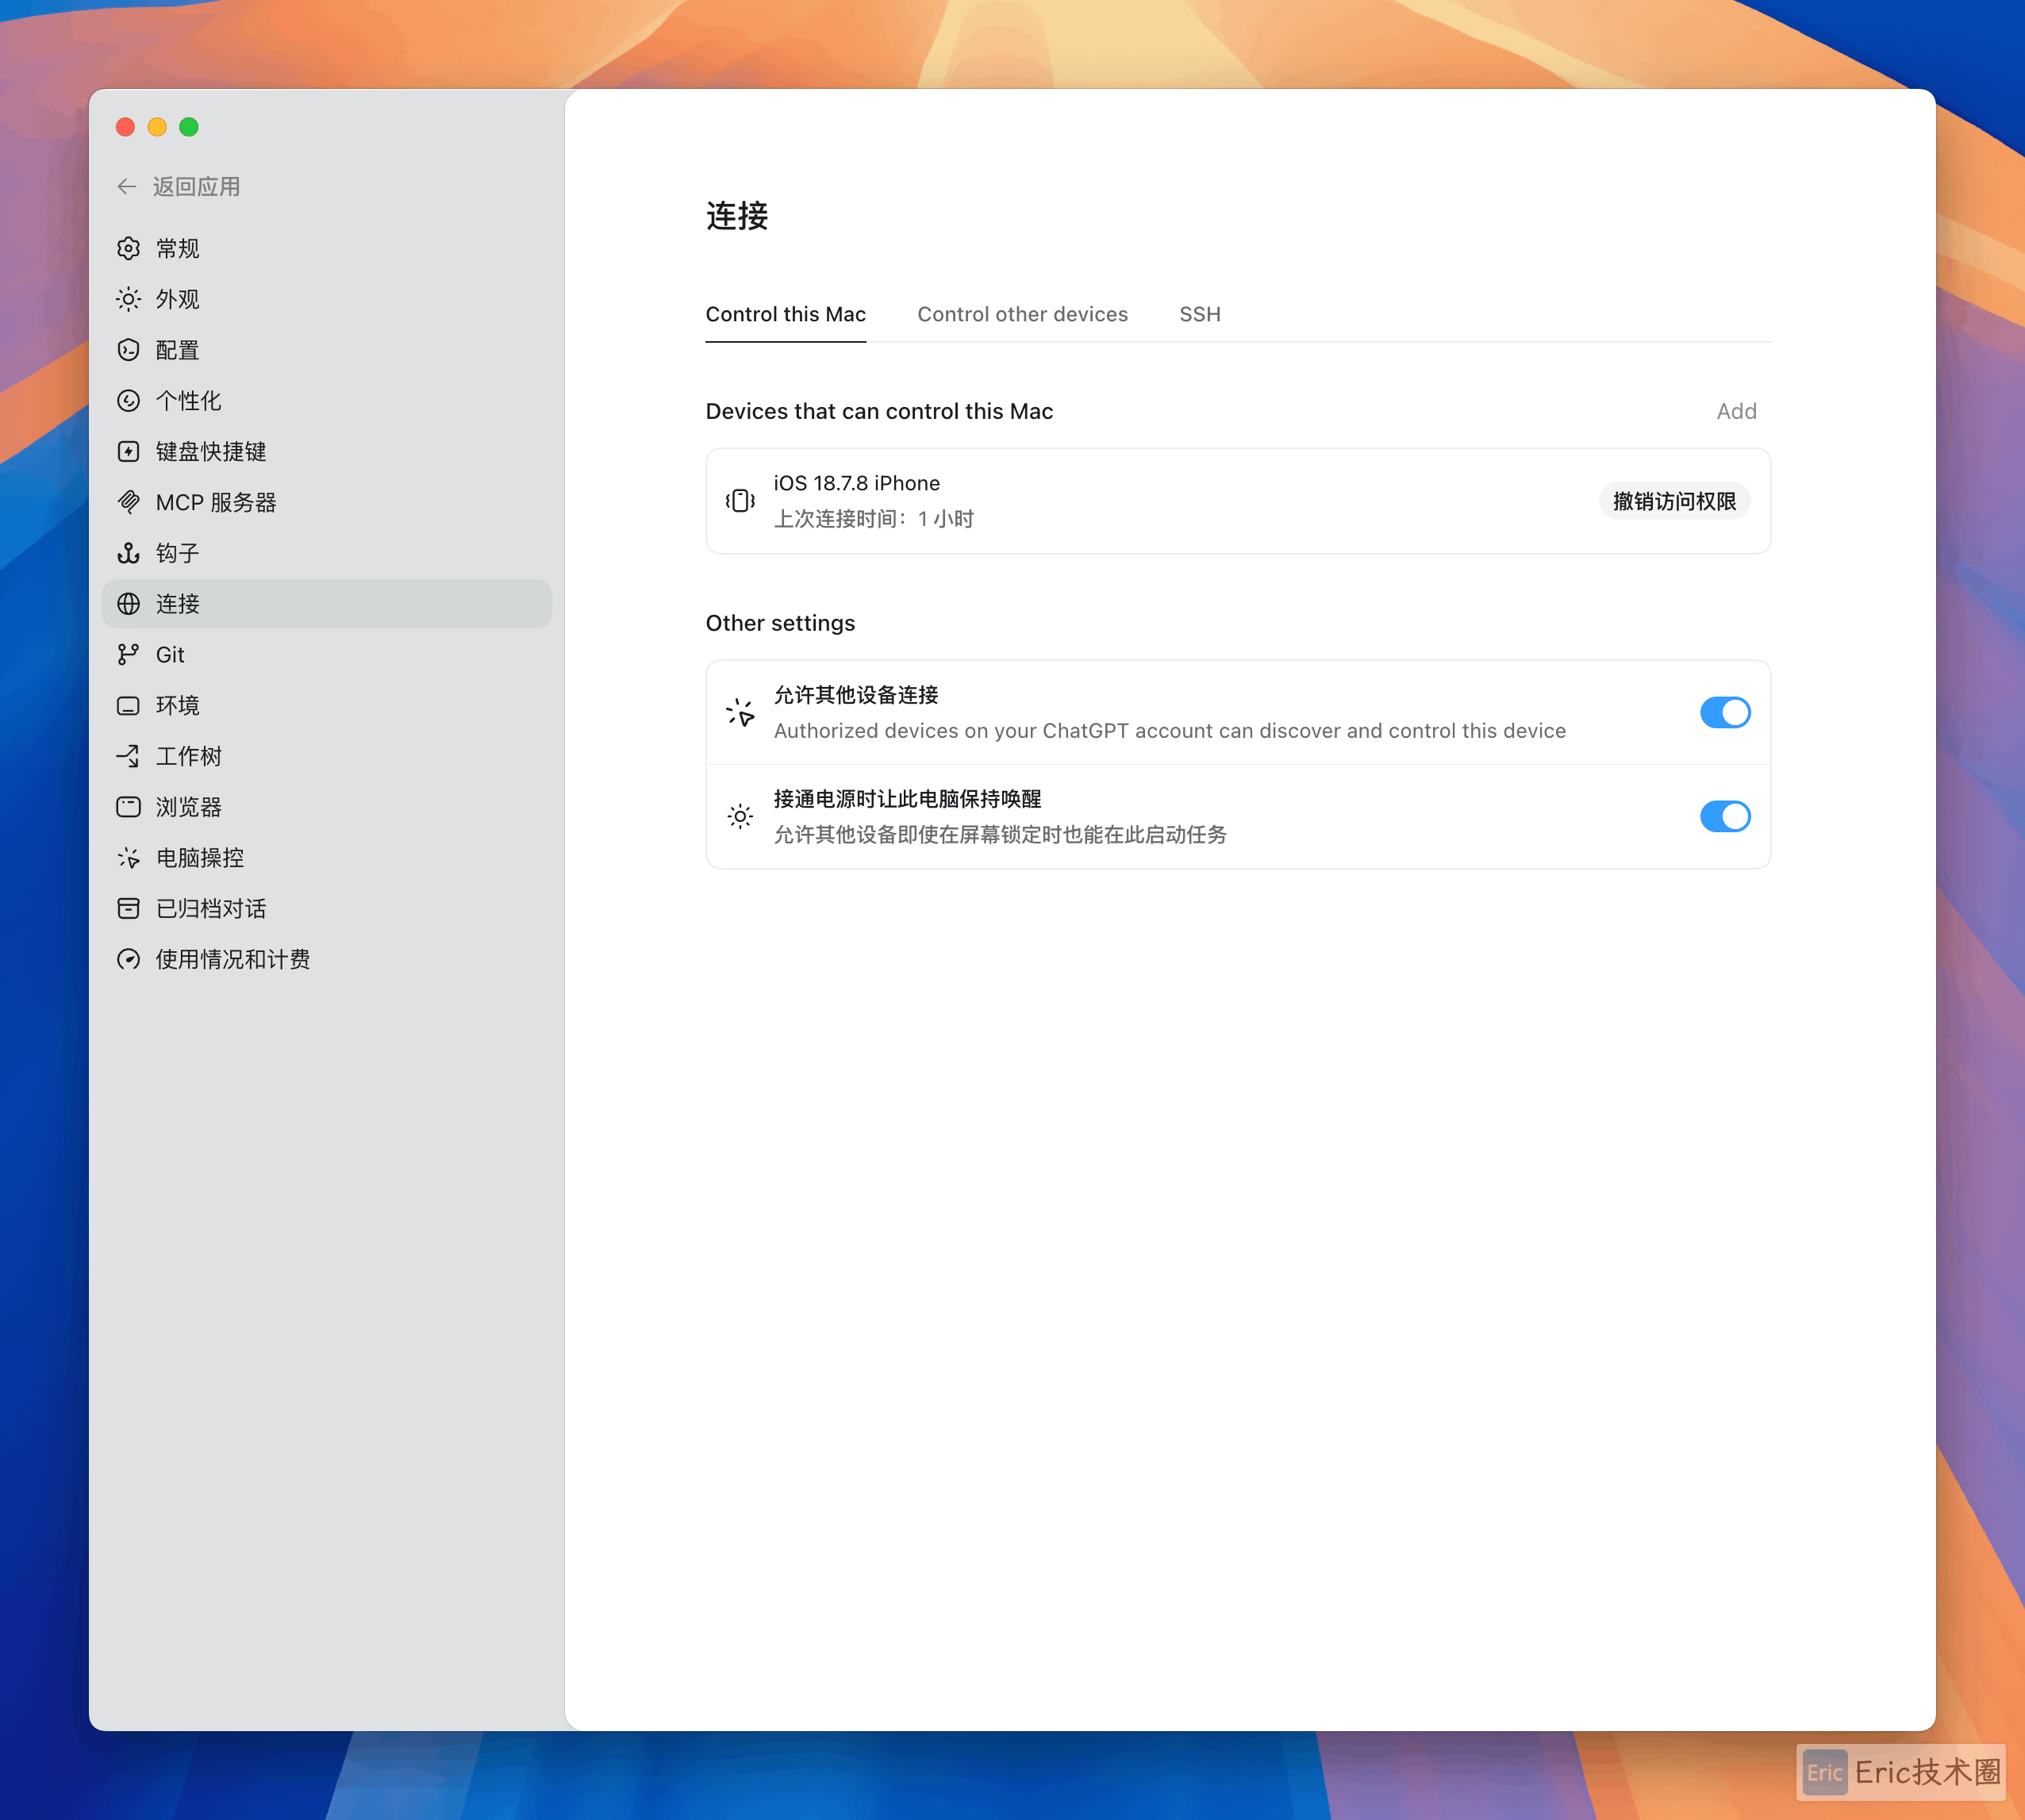Select 个性化 in the sidebar
This screenshot has height=1820, width=2025.
click(x=327, y=401)
